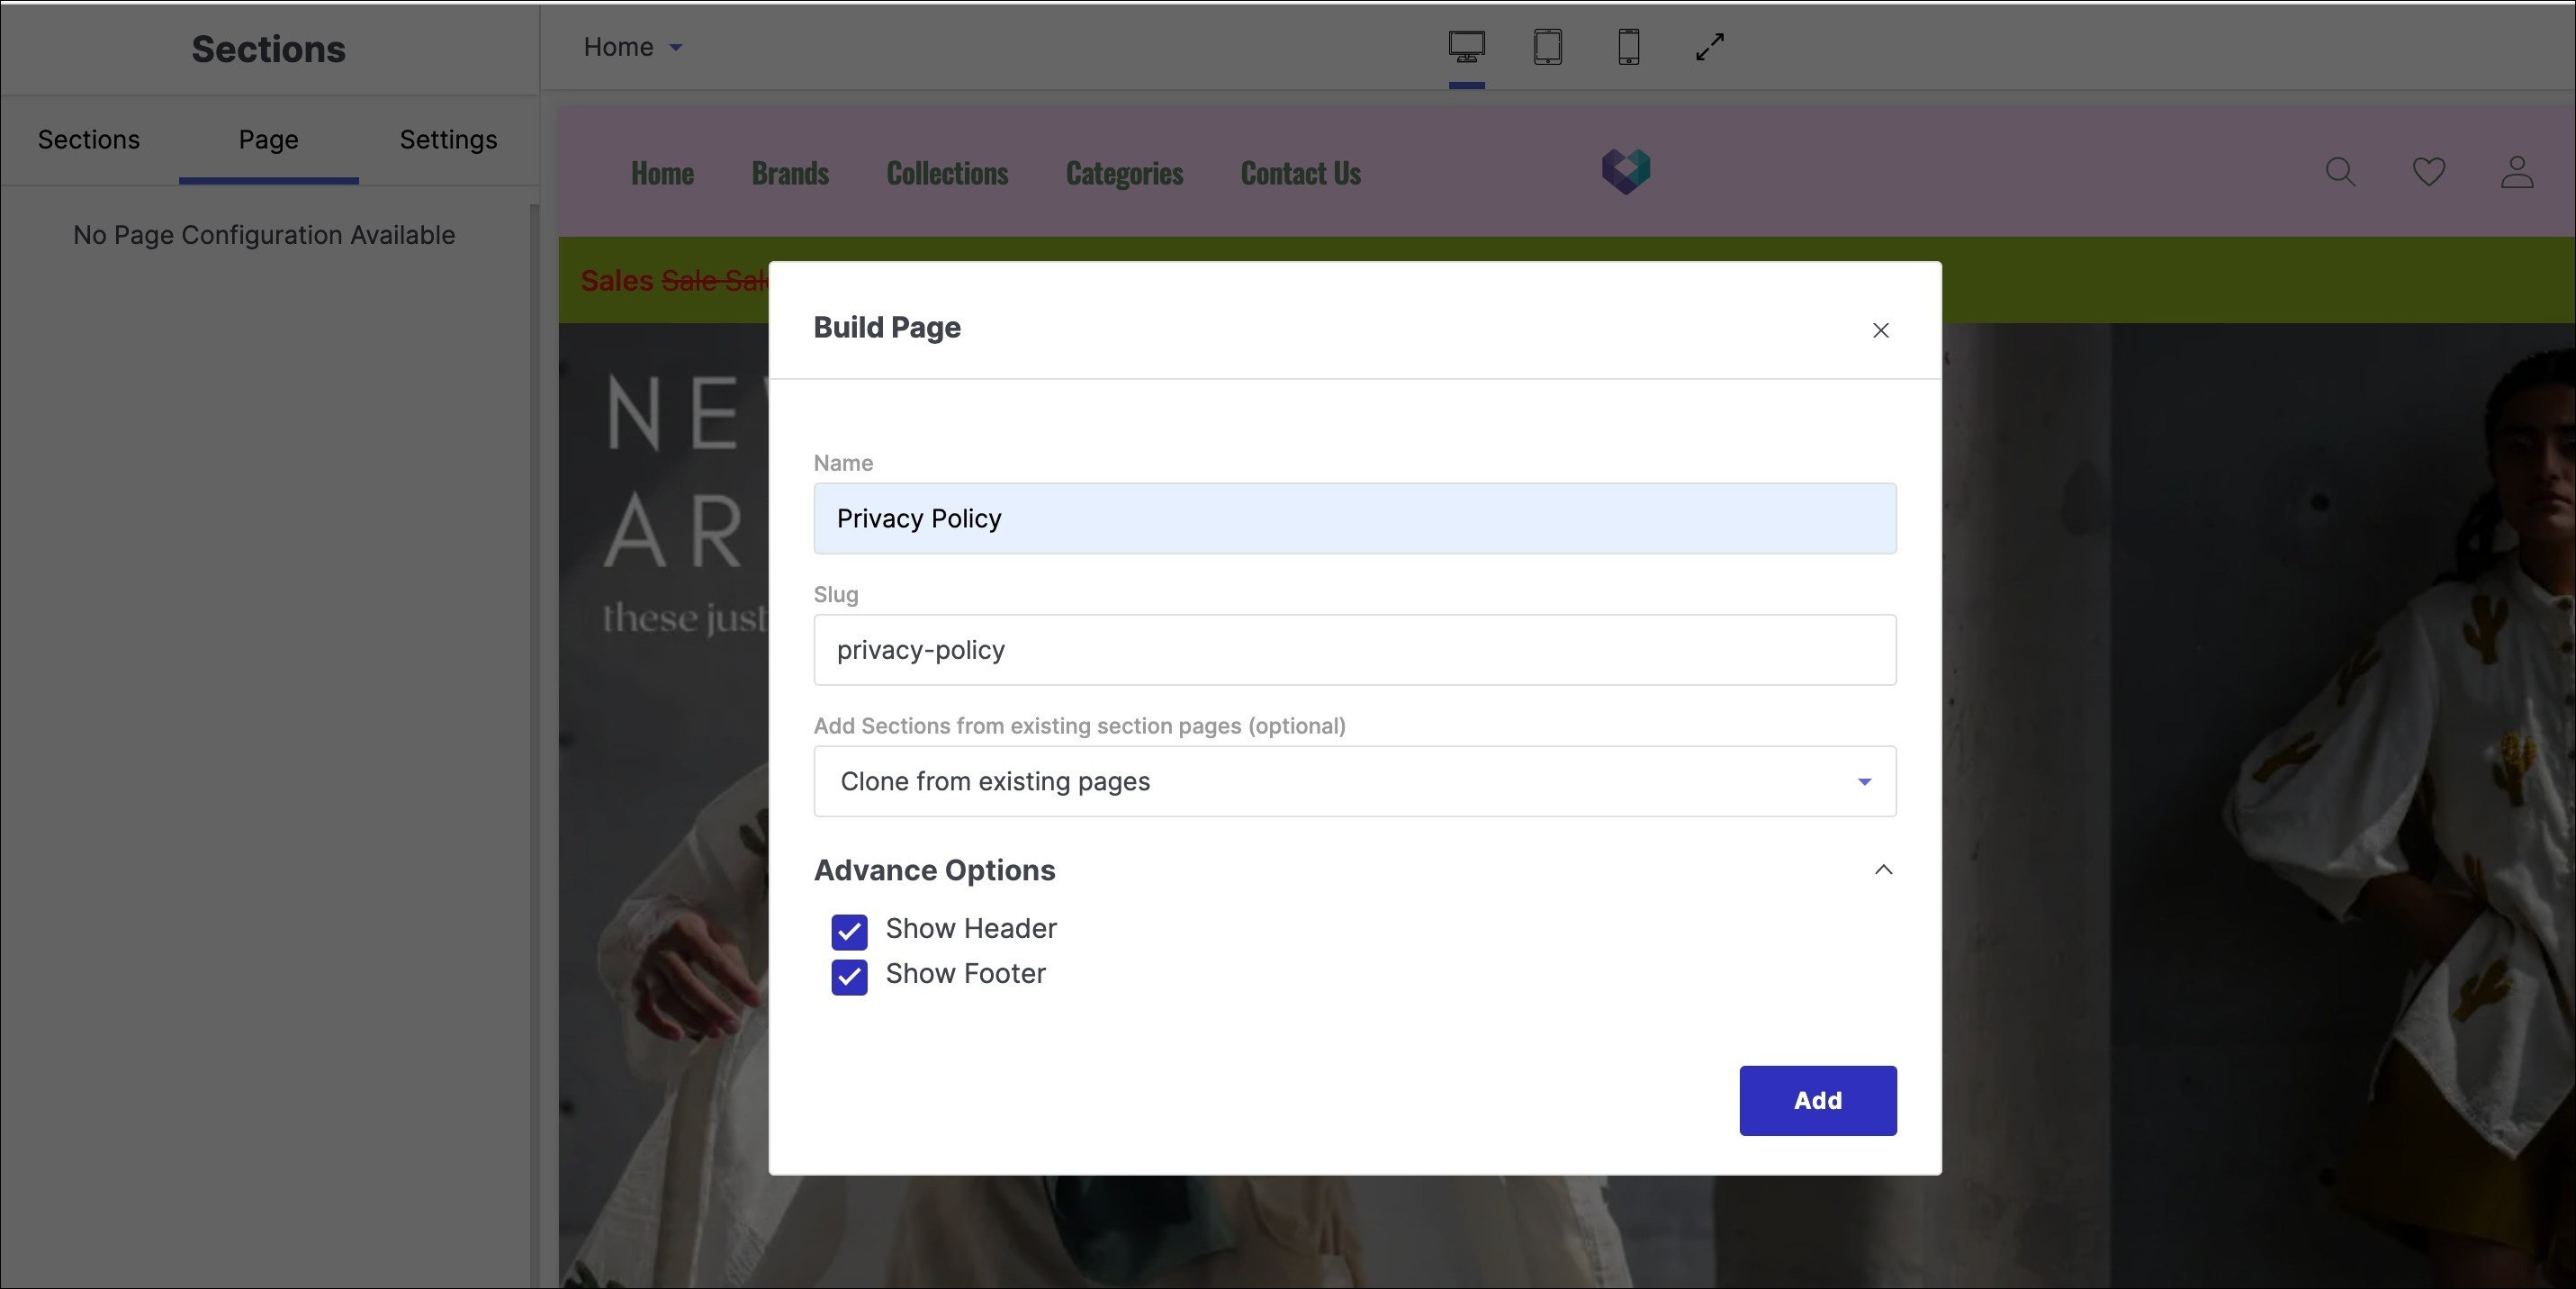Uncheck the Show Header checkbox
The width and height of the screenshot is (2576, 1289).
[849, 931]
